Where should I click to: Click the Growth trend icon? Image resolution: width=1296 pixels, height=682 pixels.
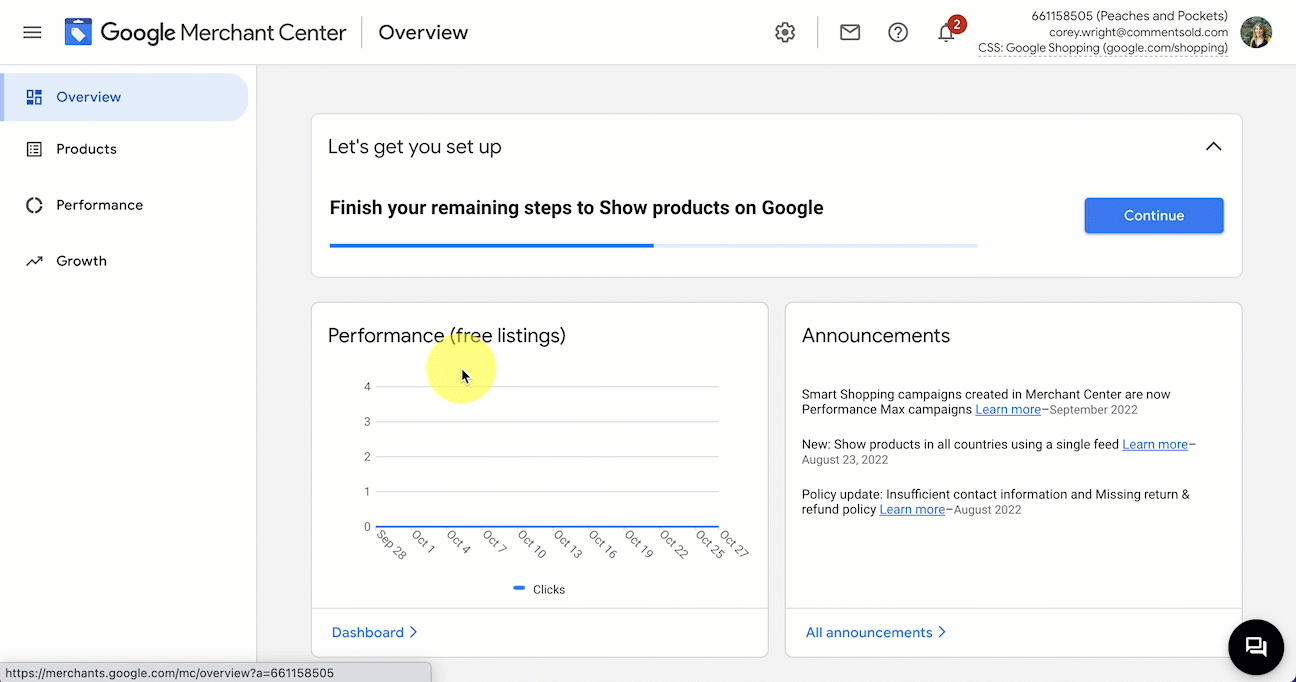(x=34, y=261)
